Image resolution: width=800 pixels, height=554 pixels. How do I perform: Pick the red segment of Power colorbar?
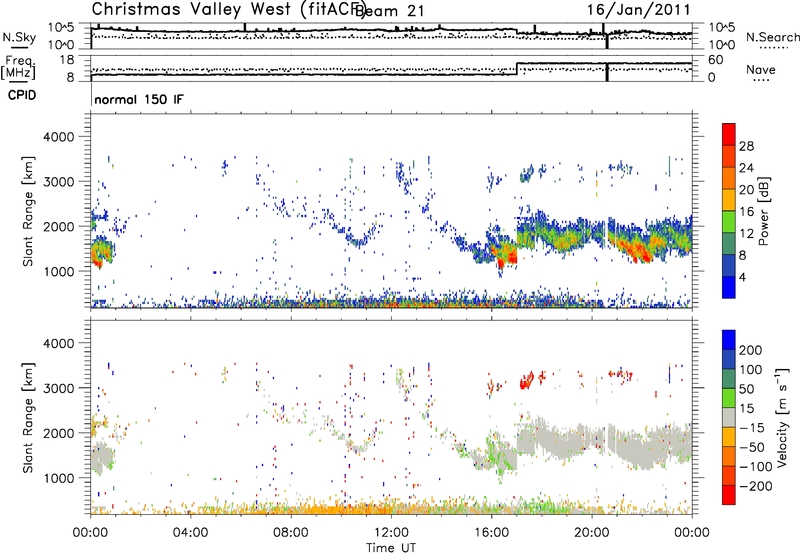pyautogui.click(x=729, y=134)
